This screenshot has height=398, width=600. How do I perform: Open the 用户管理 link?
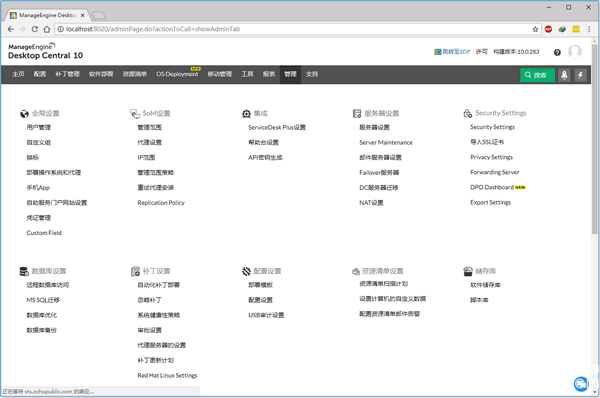pyautogui.click(x=39, y=127)
